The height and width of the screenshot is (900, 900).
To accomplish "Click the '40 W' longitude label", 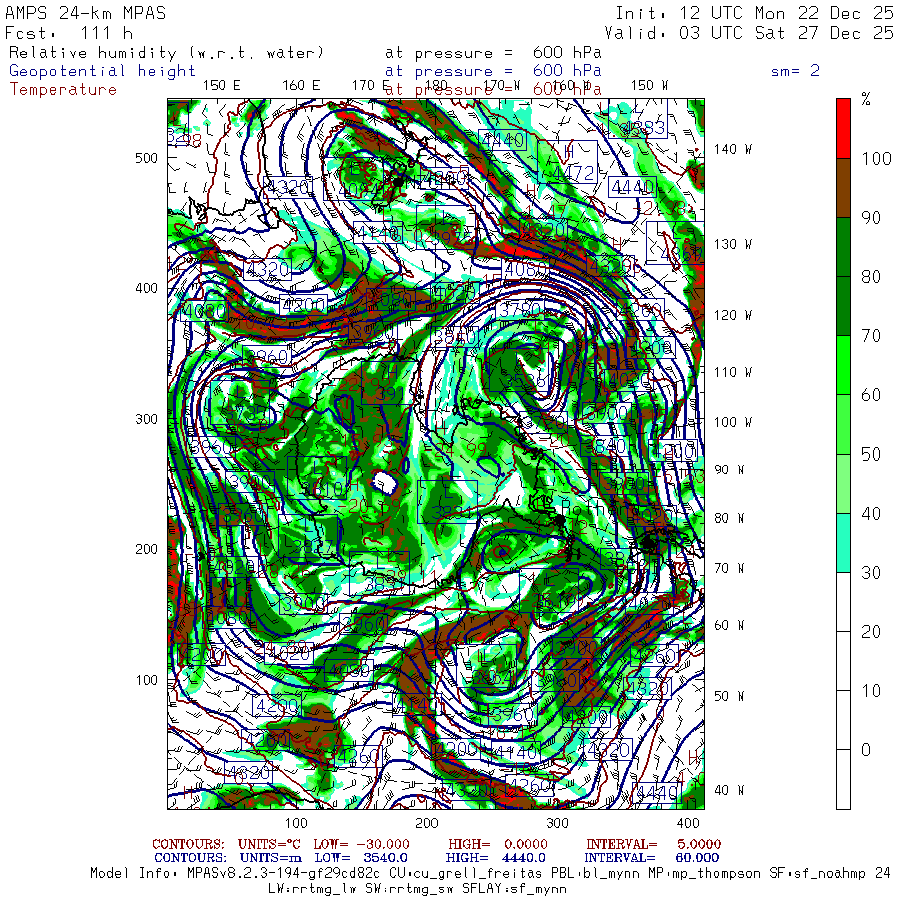I will coord(729,790).
